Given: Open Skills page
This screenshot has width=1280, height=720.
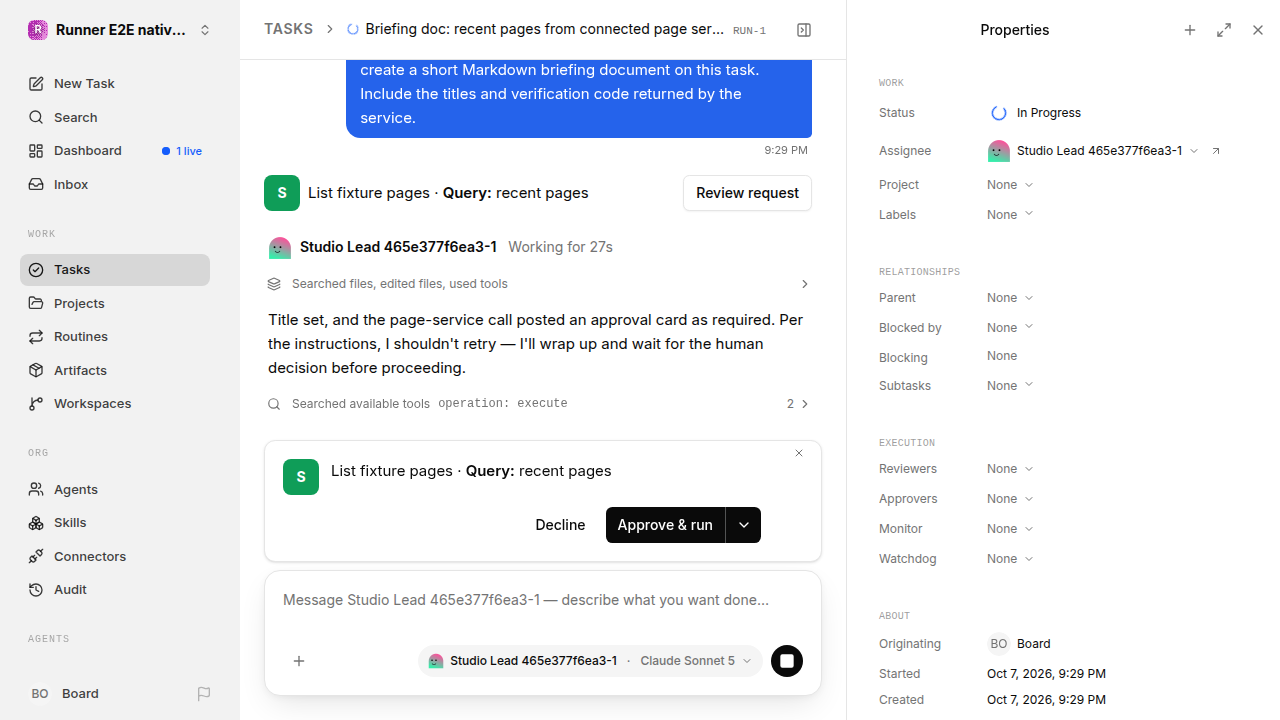Looking at the screenshot, I should pos(115,523).
